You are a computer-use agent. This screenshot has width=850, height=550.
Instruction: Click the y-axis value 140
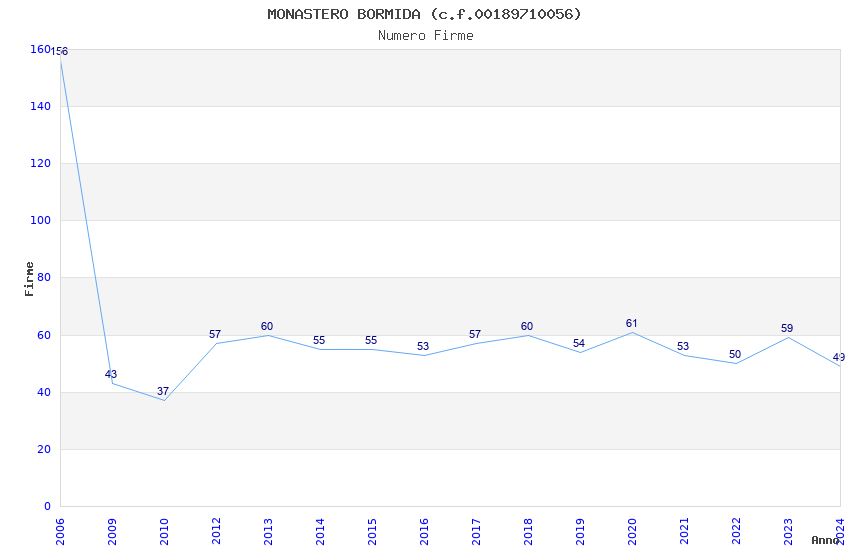click(x=41, y=107)
